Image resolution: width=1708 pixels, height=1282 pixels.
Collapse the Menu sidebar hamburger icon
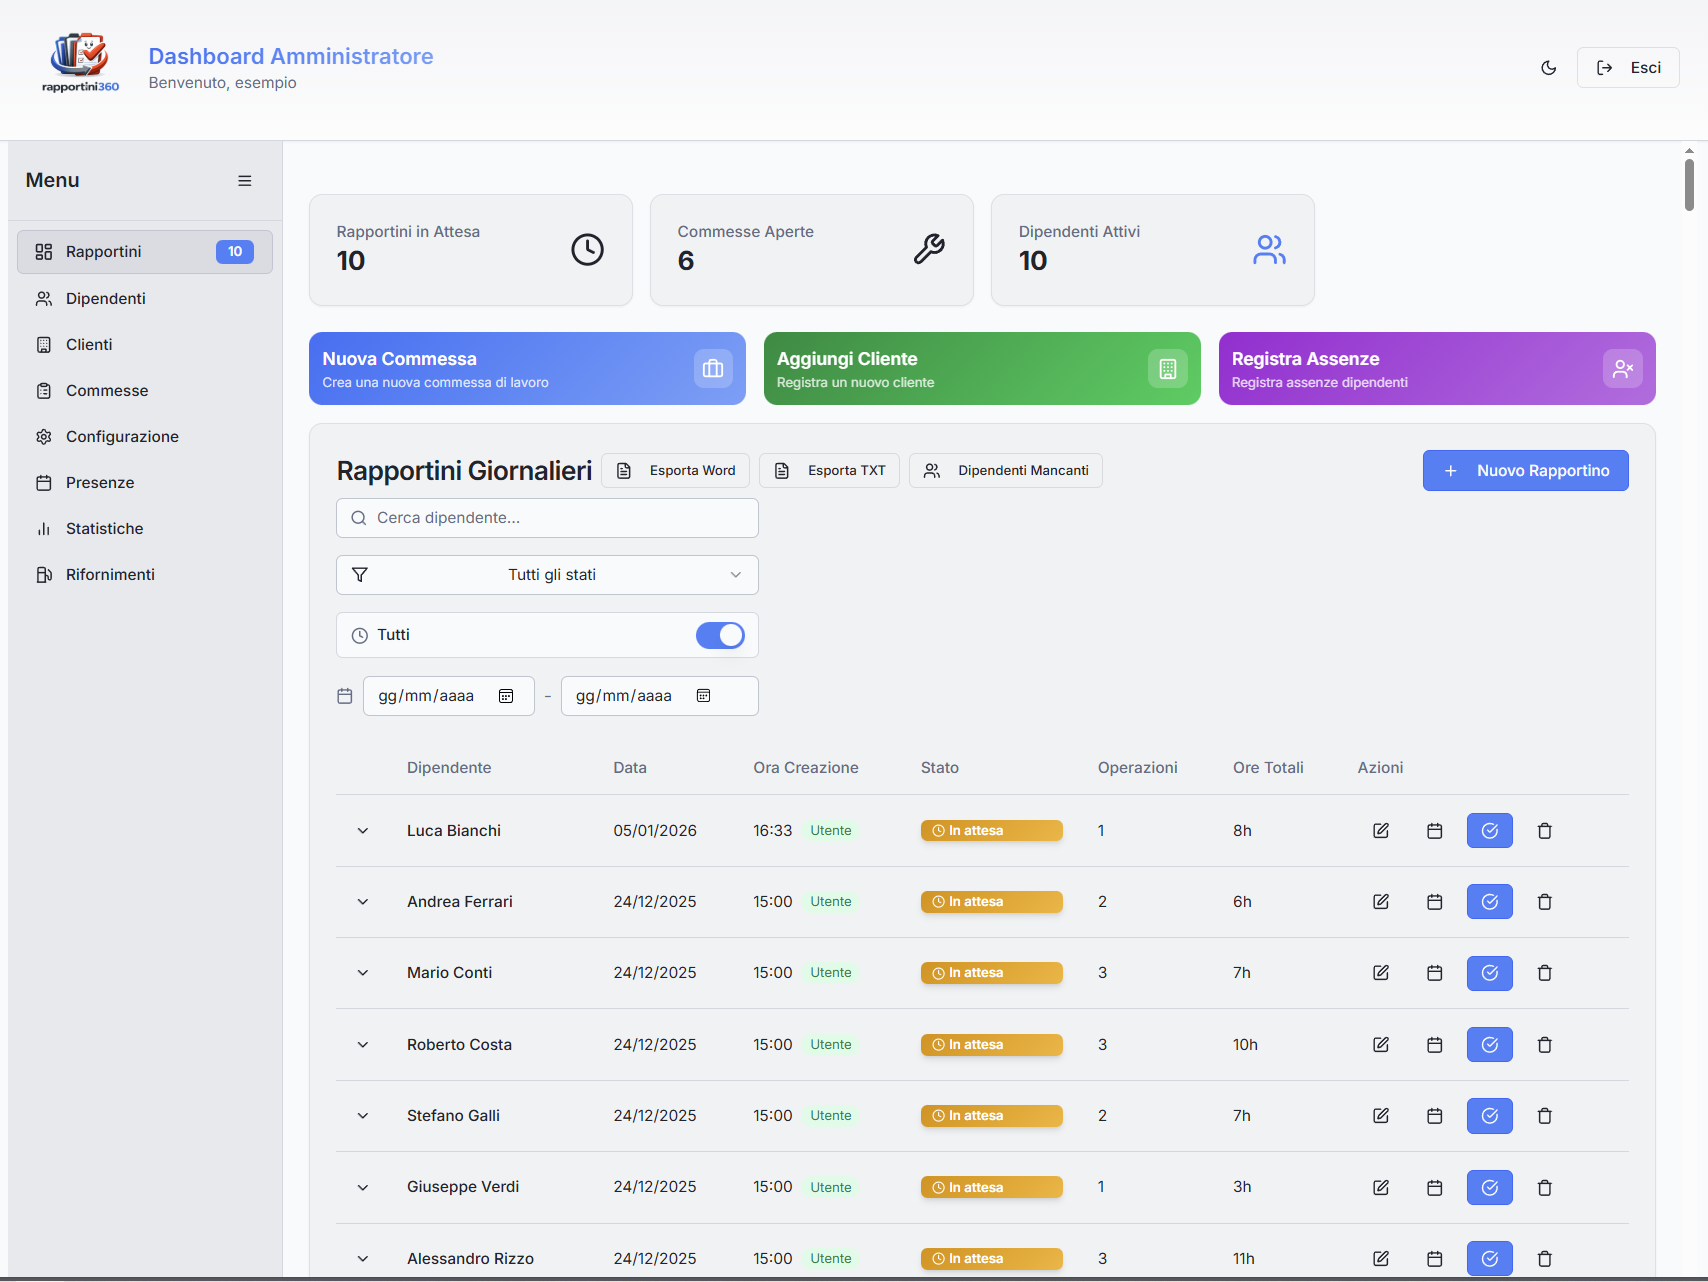[x=244, y=181]
